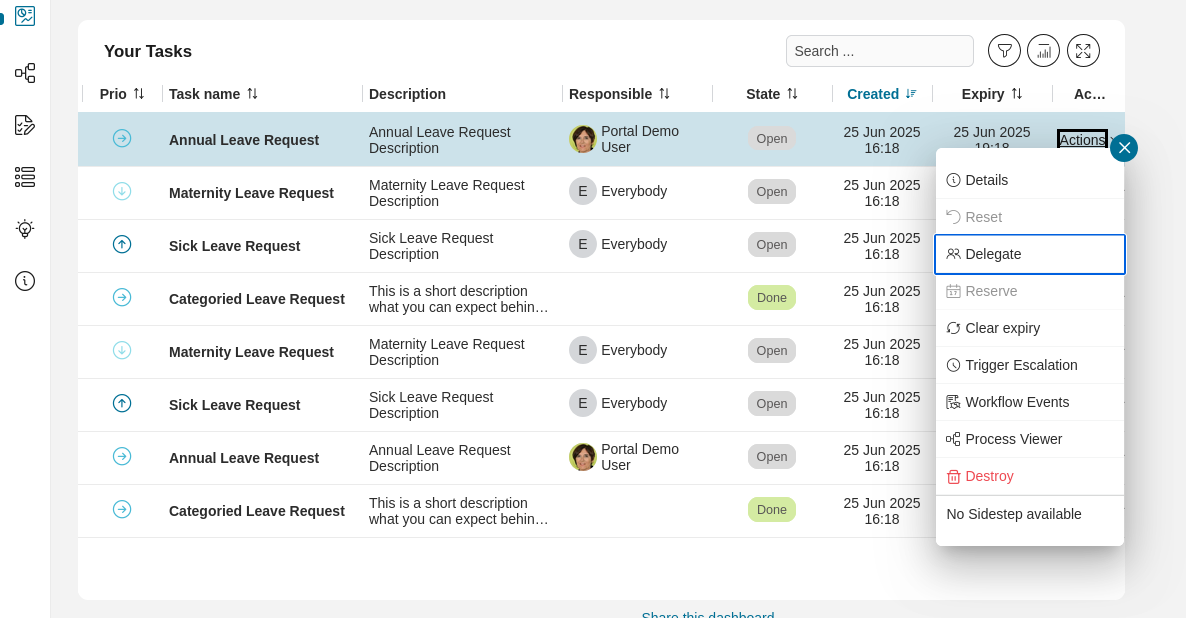The height and width of the screenshot is (618, 1186).
Task: Choose Destroy in the actions menu
Action: (x=1029, y=477)
